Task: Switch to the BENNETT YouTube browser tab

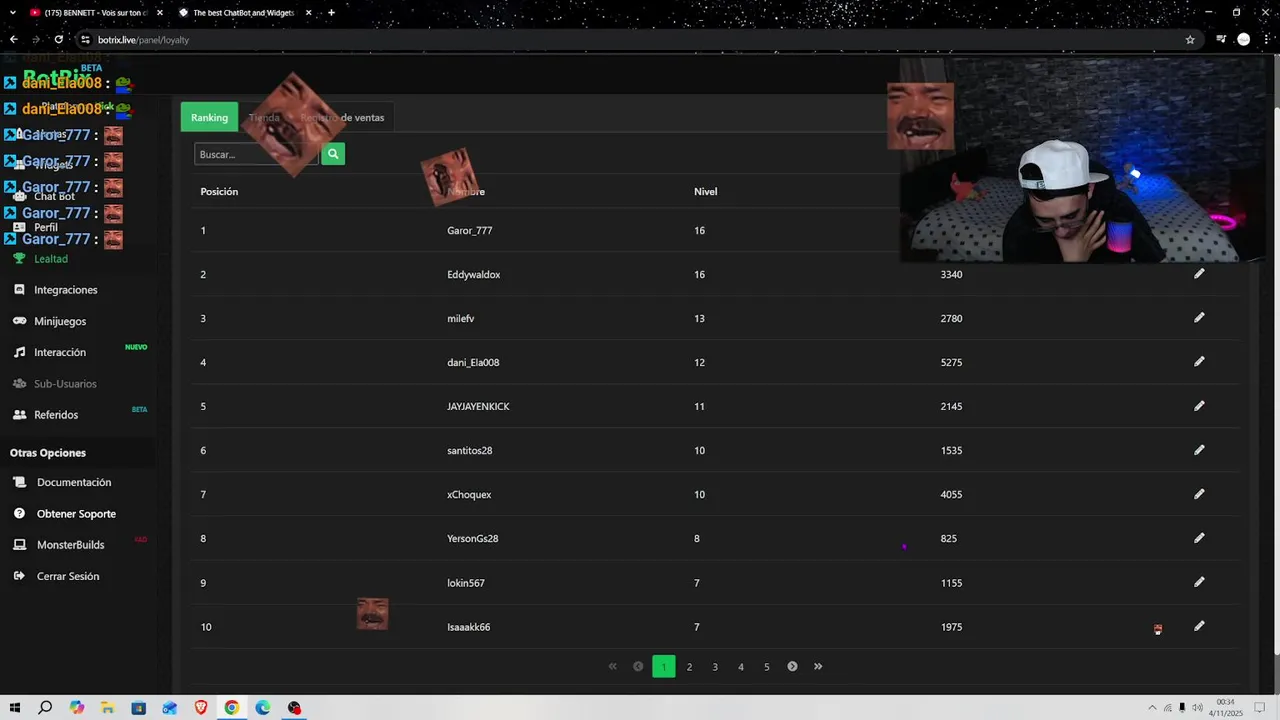Action: tap(95, 13)
